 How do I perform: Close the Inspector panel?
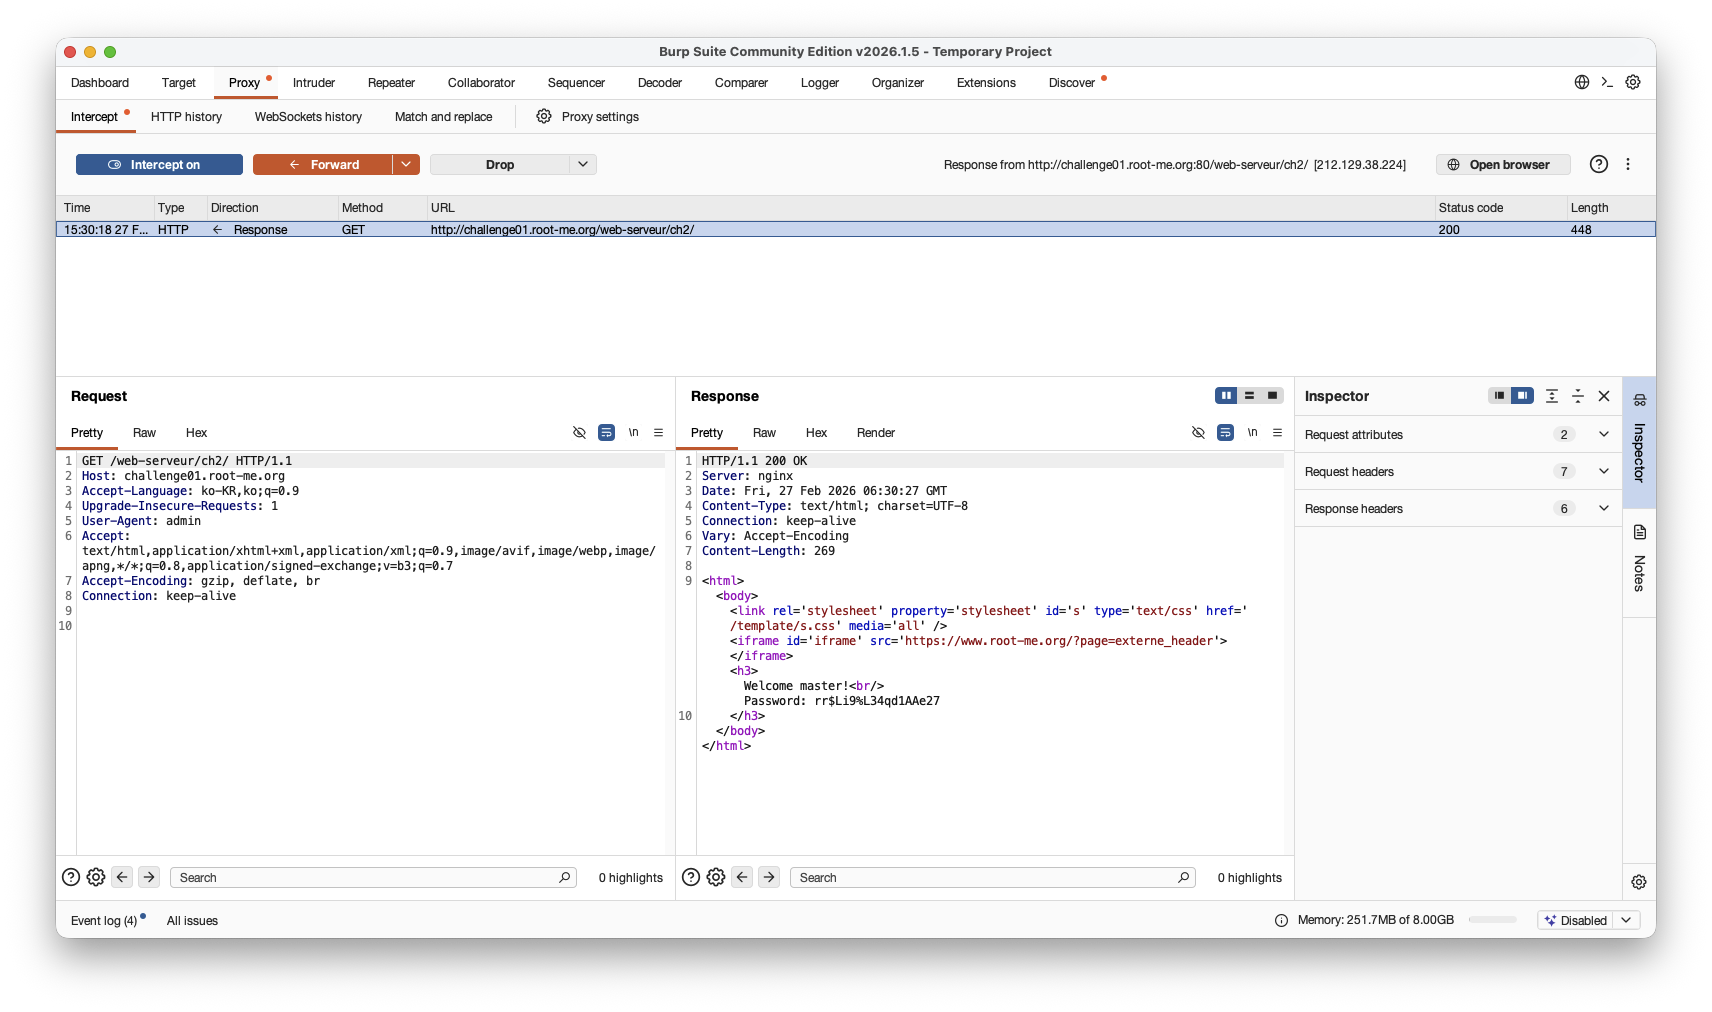tap(1604, 396)
